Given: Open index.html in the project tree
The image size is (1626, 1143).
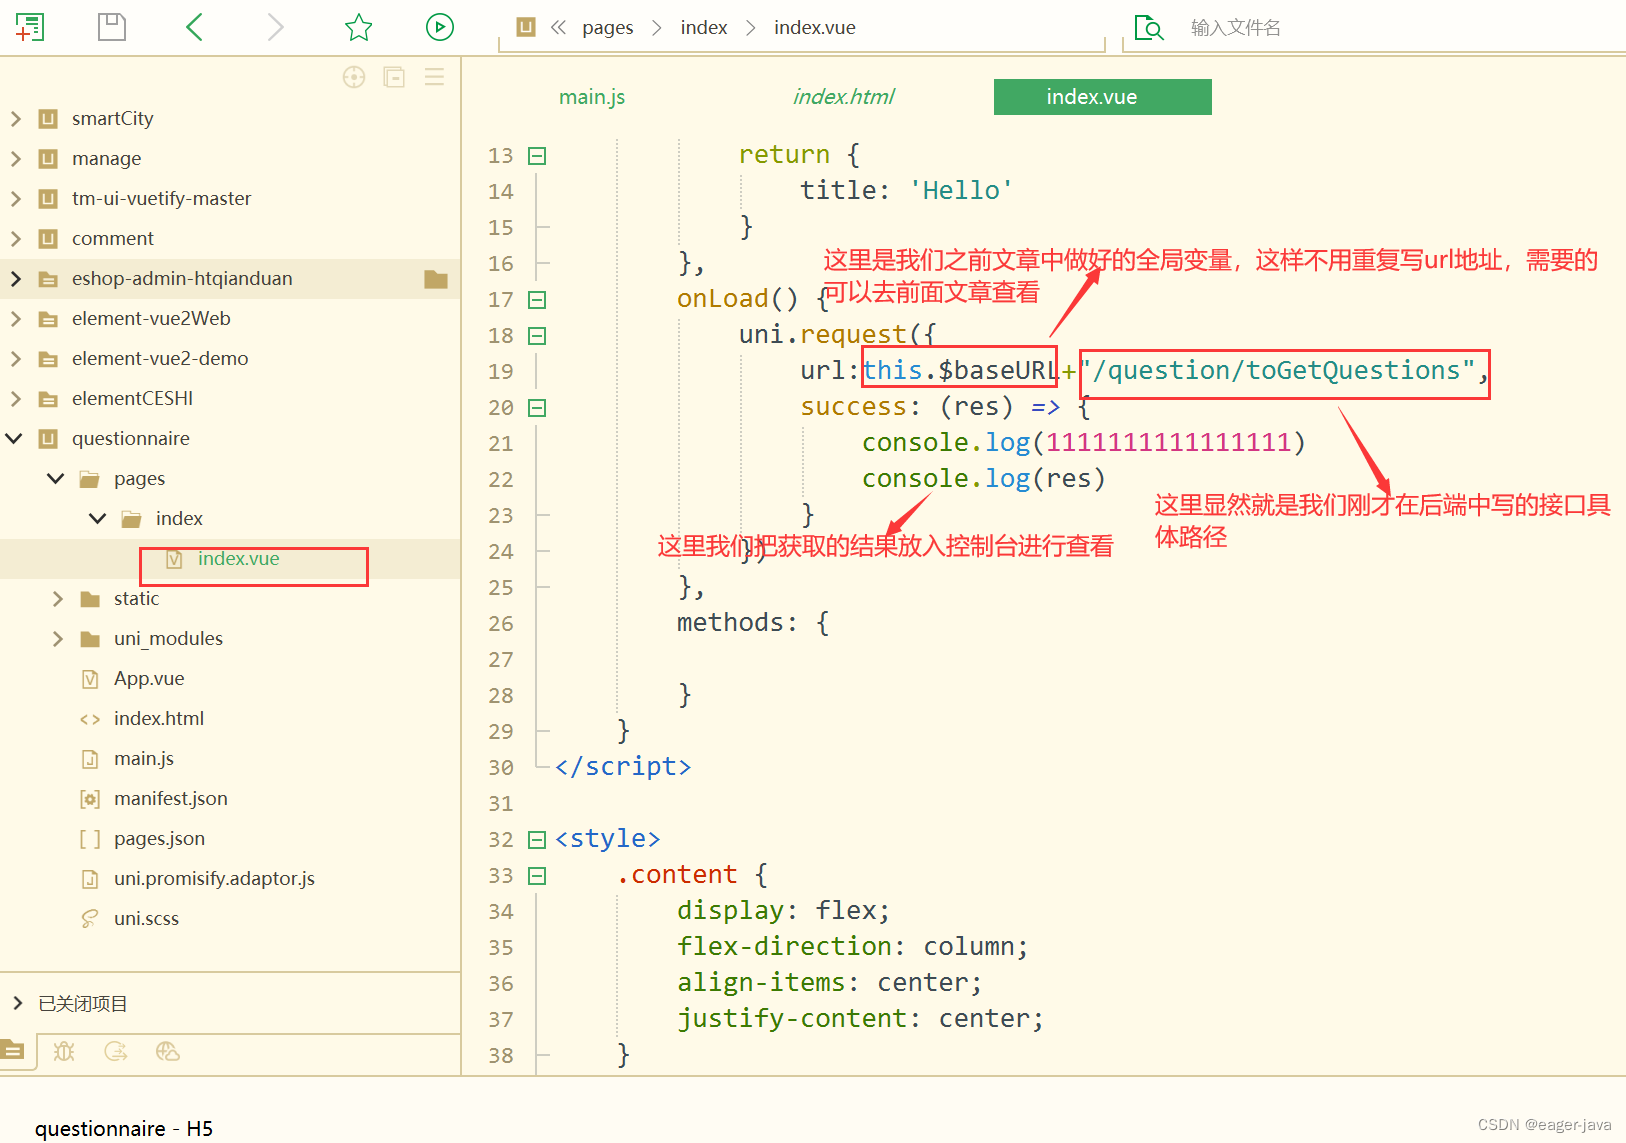Looking at the screenshot, I should 159,719.
